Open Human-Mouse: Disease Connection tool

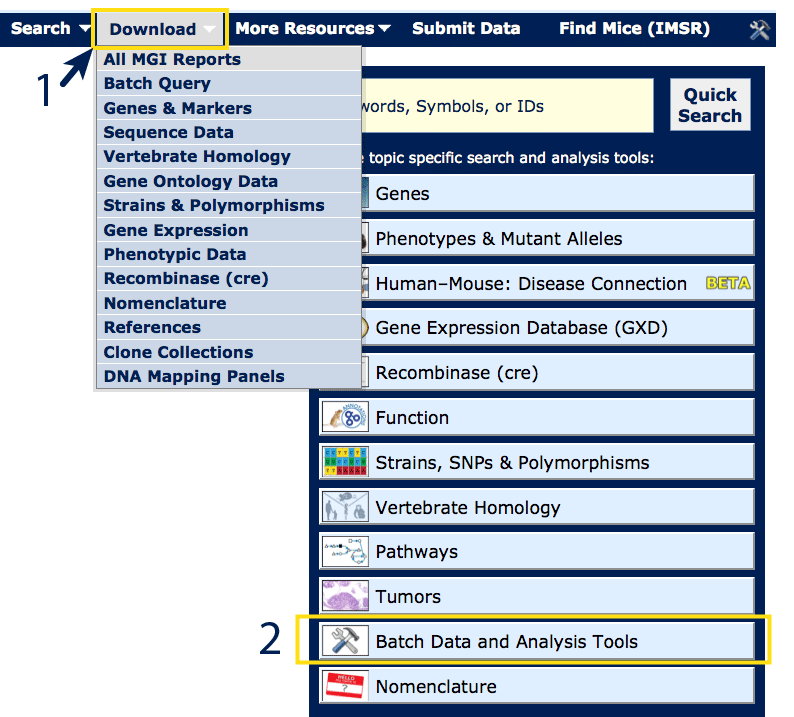coord(557,283)
